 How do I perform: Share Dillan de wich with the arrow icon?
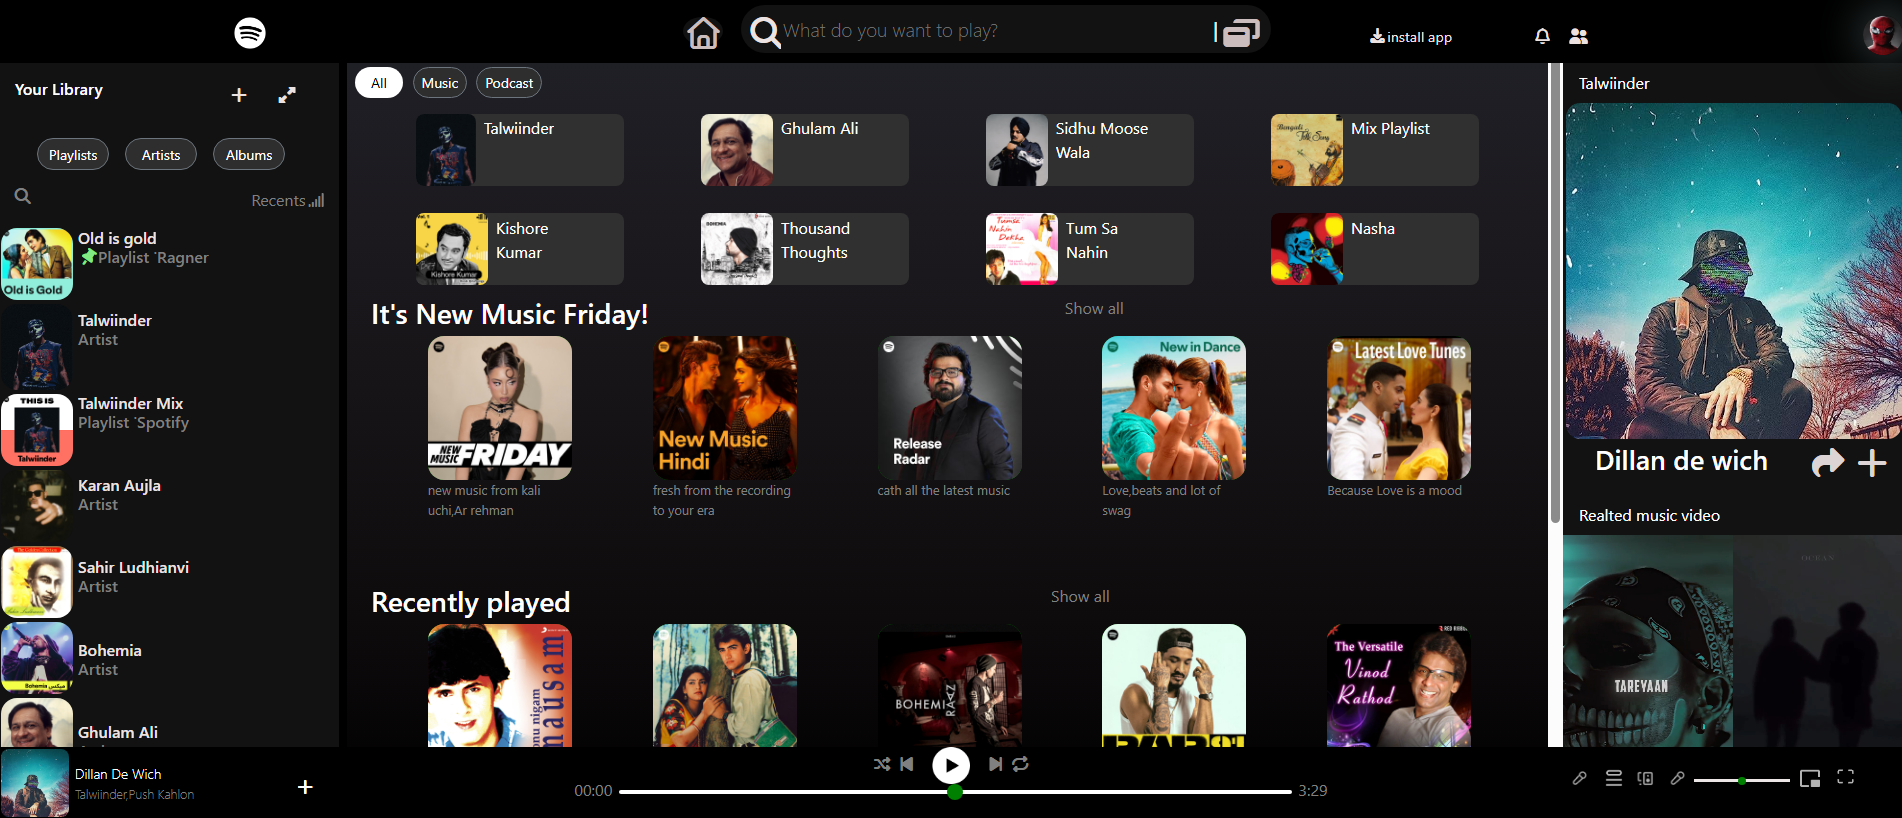(1828, 462)
